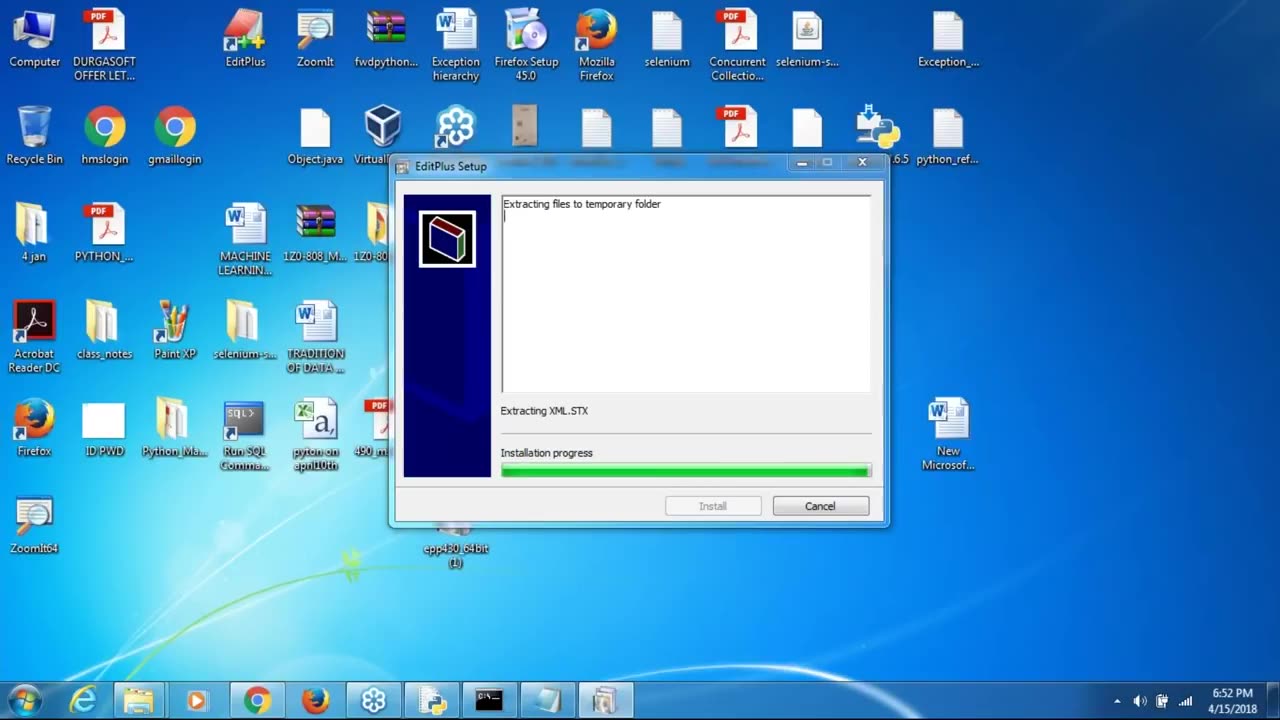Select the class_notes folder
The height and width of the screenshot is (720, 1280).
pos(104,330)
